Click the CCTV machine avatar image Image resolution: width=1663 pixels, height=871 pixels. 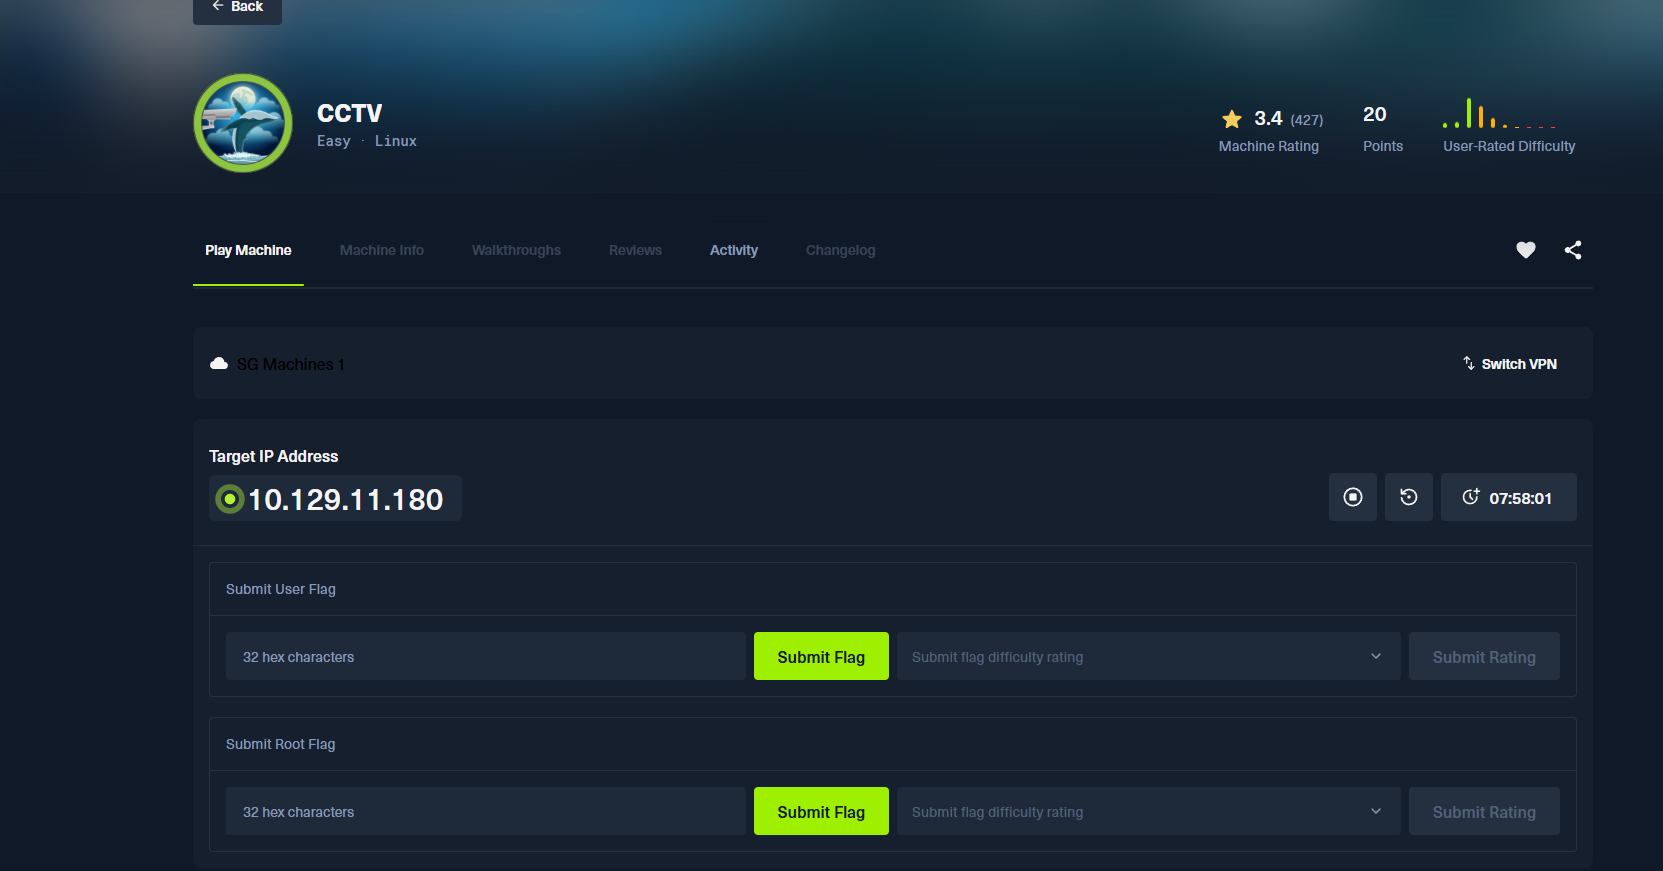click(243, 123)
